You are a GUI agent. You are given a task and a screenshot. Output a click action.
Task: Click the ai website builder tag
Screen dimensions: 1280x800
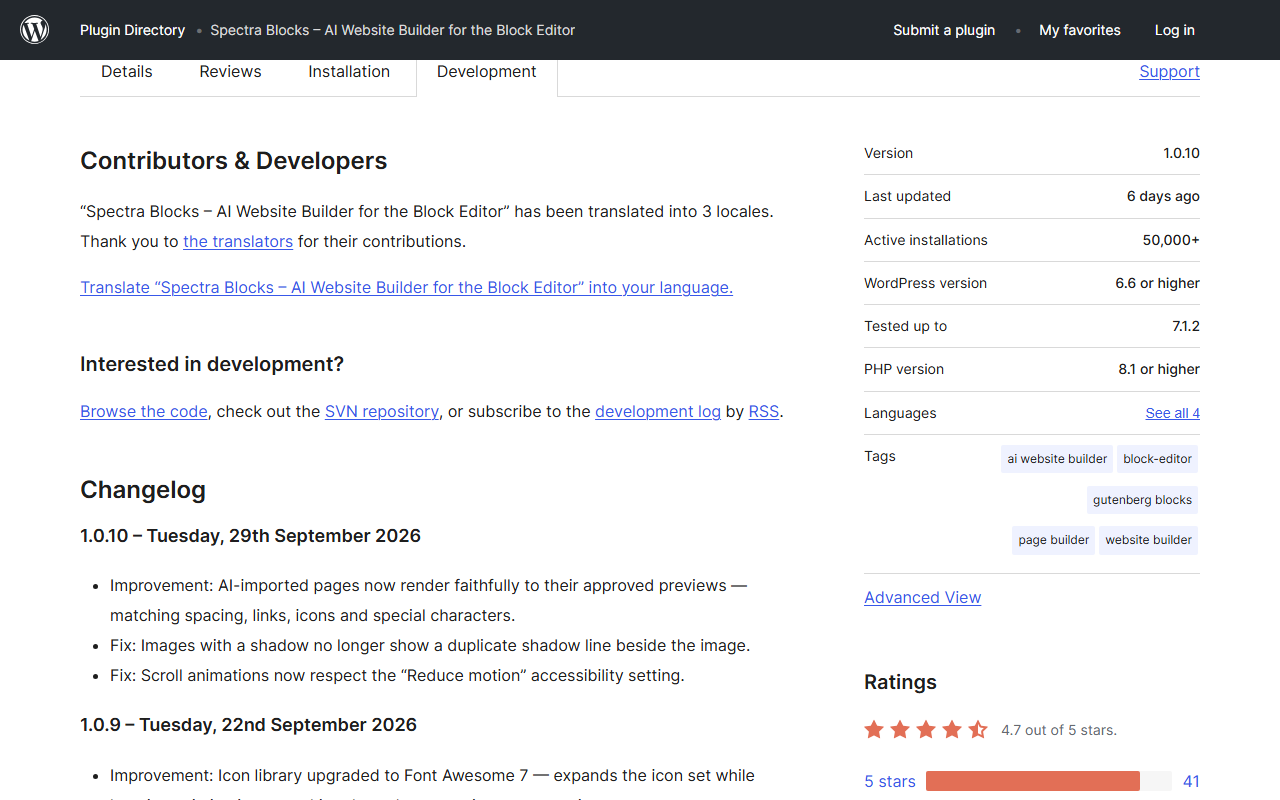tap(1057, 459)
